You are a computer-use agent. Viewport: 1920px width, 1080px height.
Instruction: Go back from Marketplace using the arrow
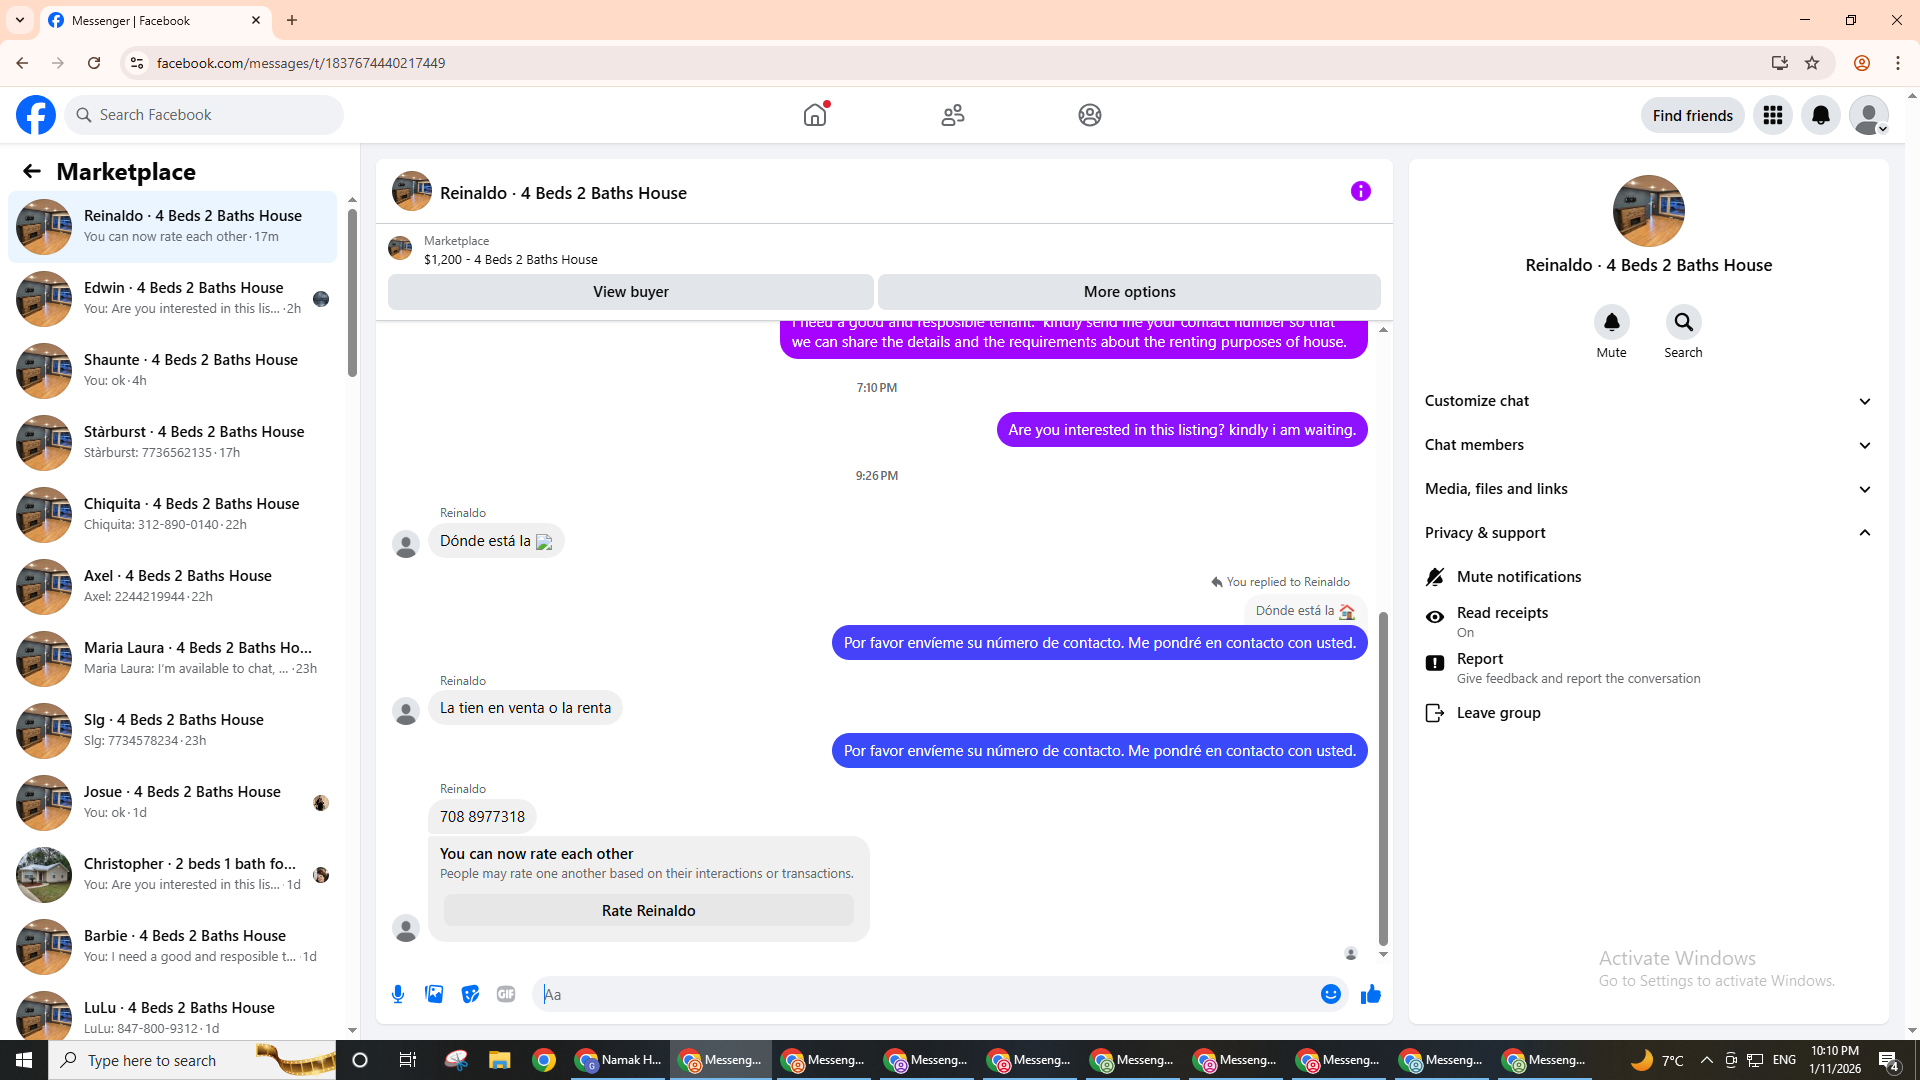[32, 172]
